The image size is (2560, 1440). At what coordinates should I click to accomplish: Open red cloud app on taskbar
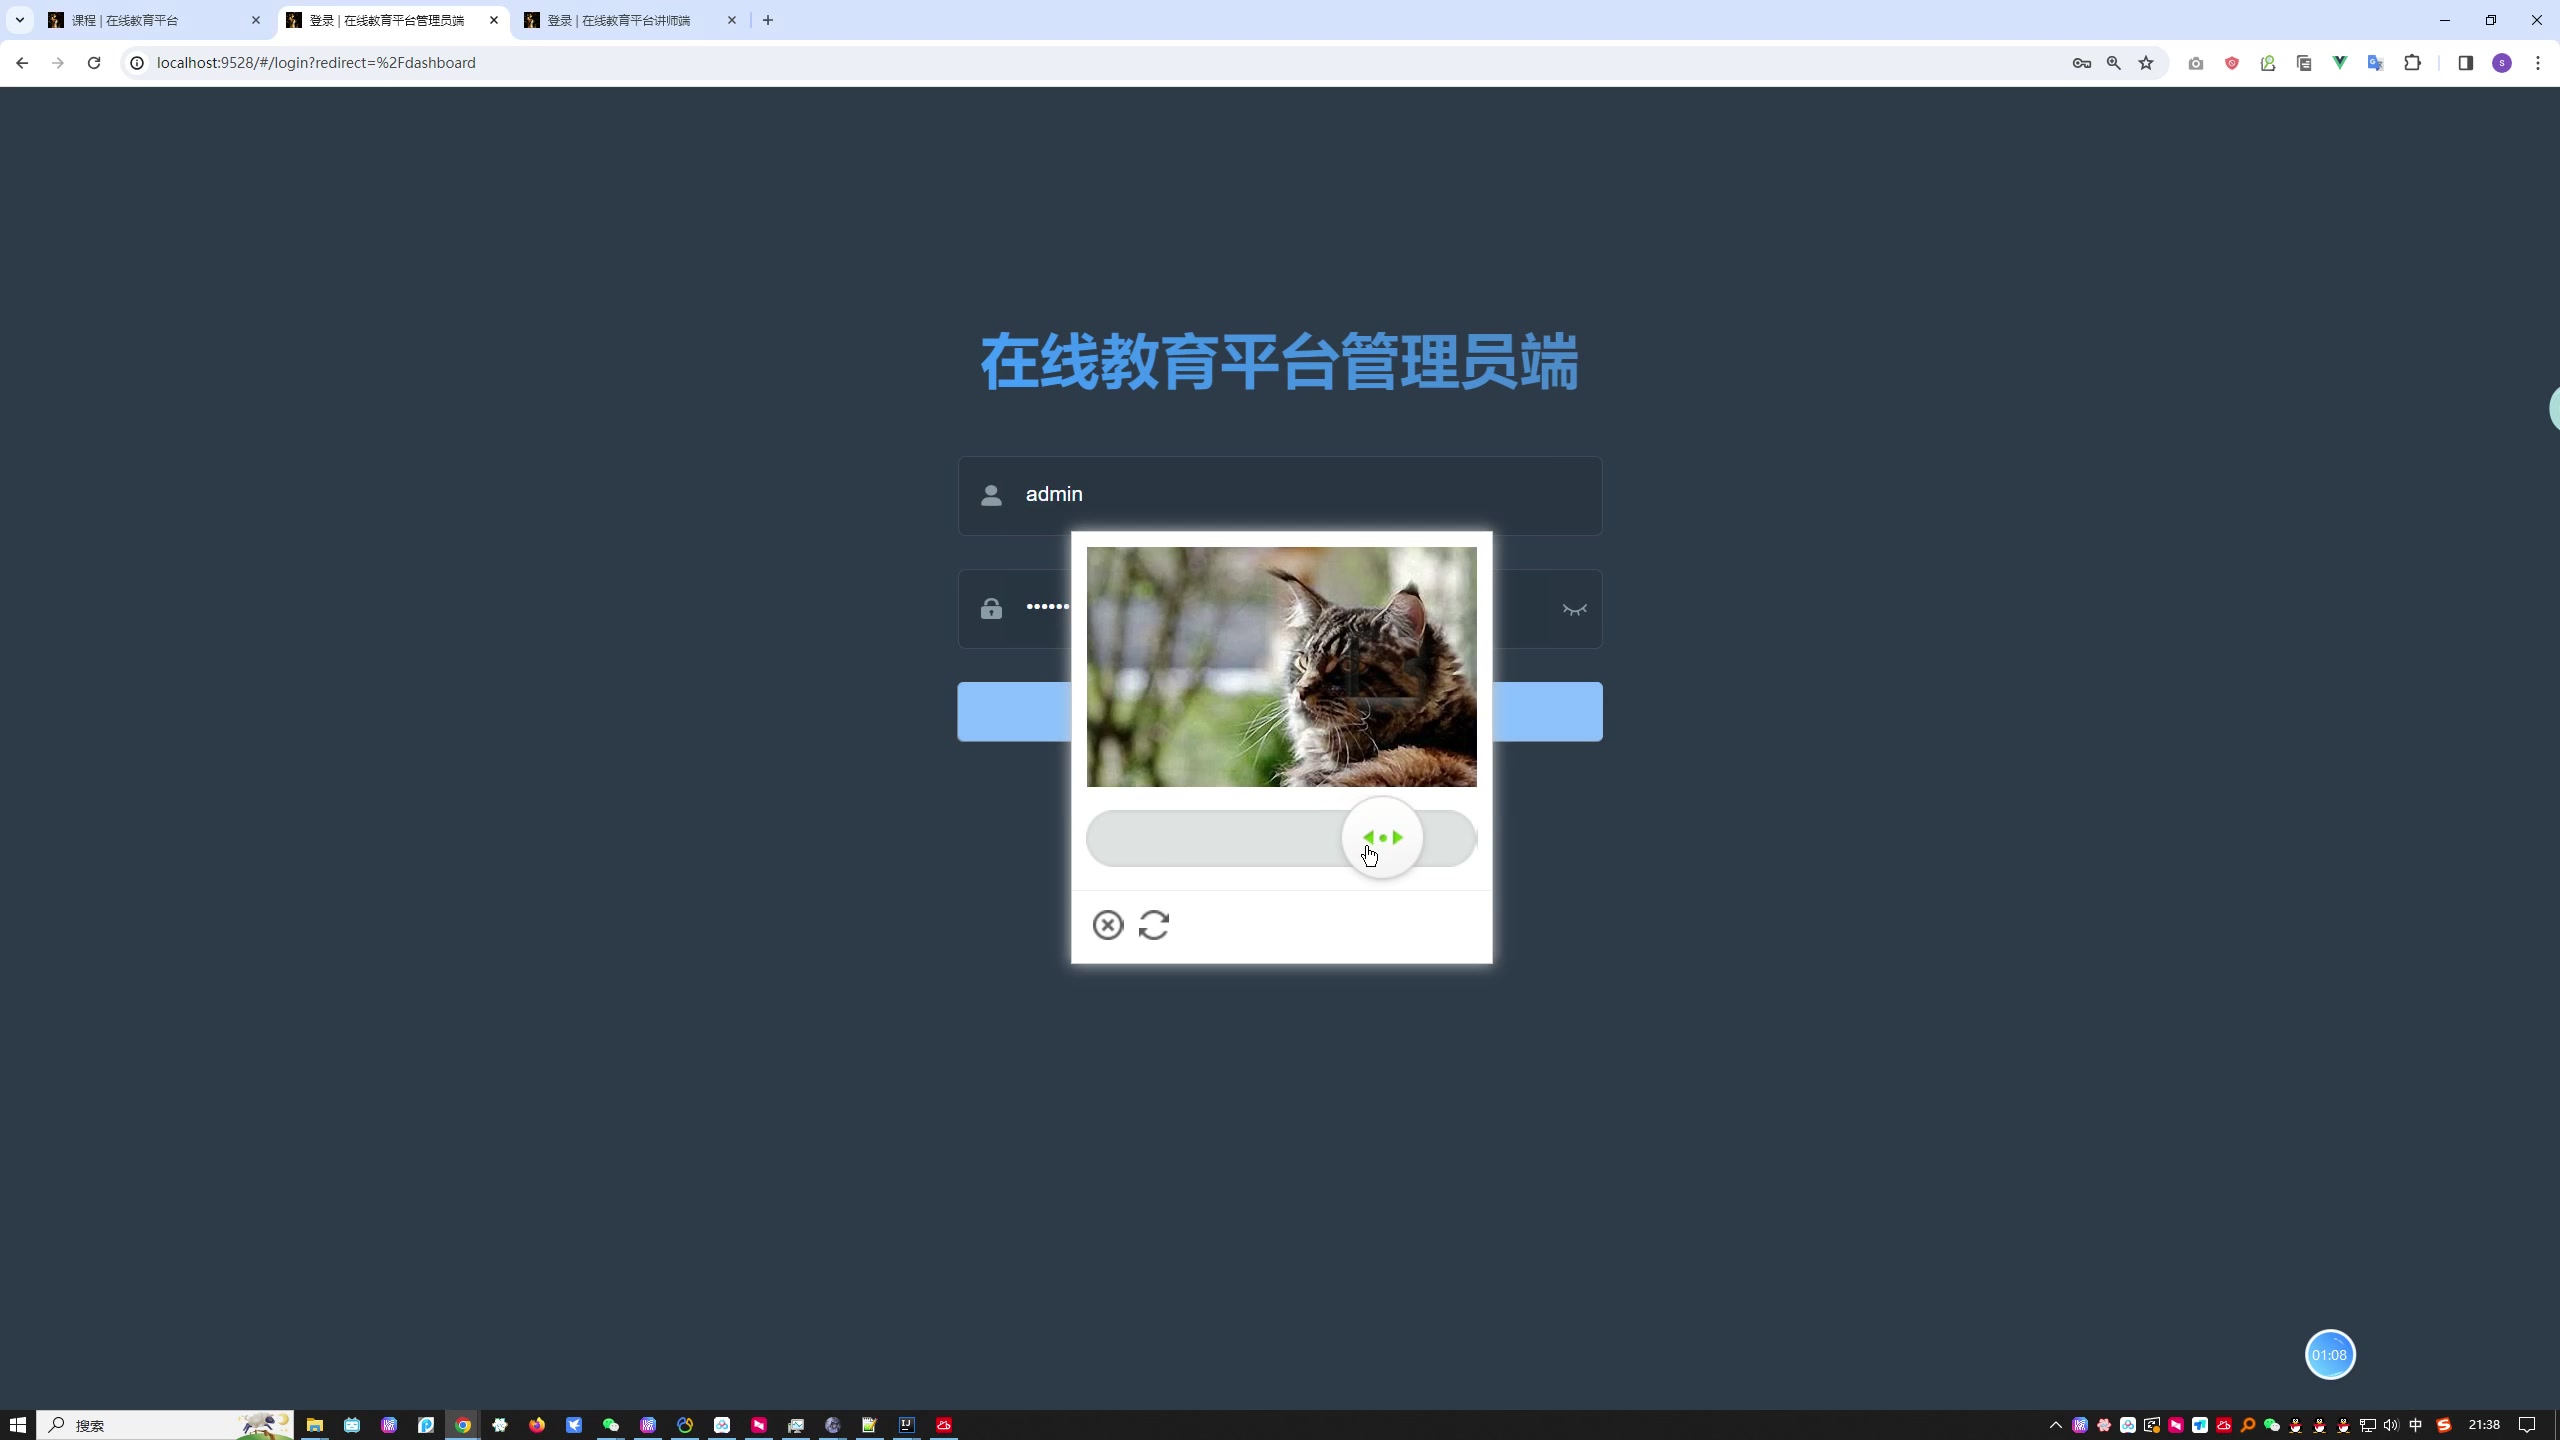944,1425
